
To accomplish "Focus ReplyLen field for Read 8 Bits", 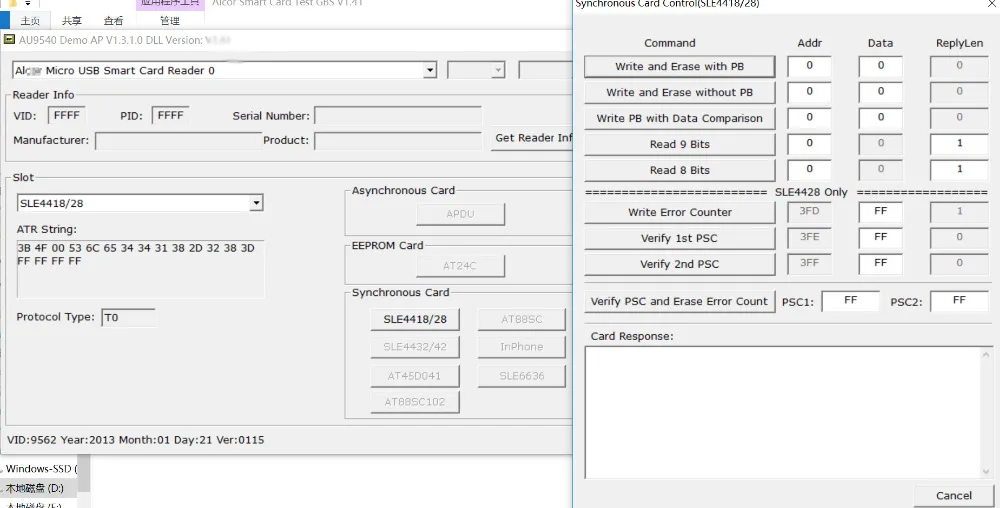I will (x=959, y=170).
